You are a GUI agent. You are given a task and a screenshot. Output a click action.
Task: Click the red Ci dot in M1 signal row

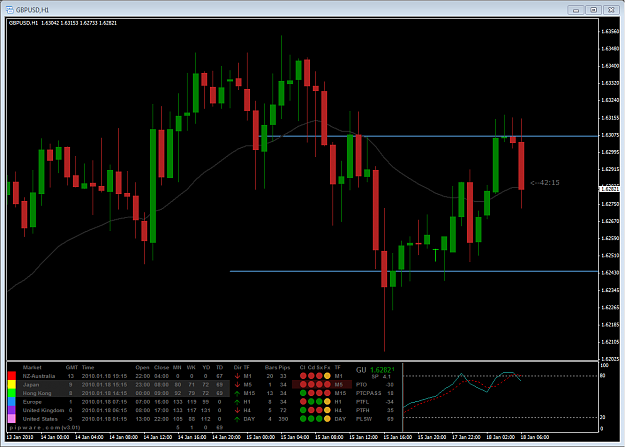(x=303, y=376)
